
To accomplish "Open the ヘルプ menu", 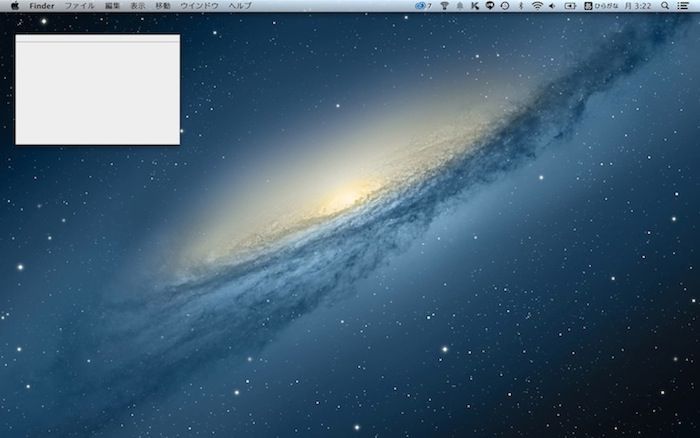I will pyautogui.click(x=240, y=6).
